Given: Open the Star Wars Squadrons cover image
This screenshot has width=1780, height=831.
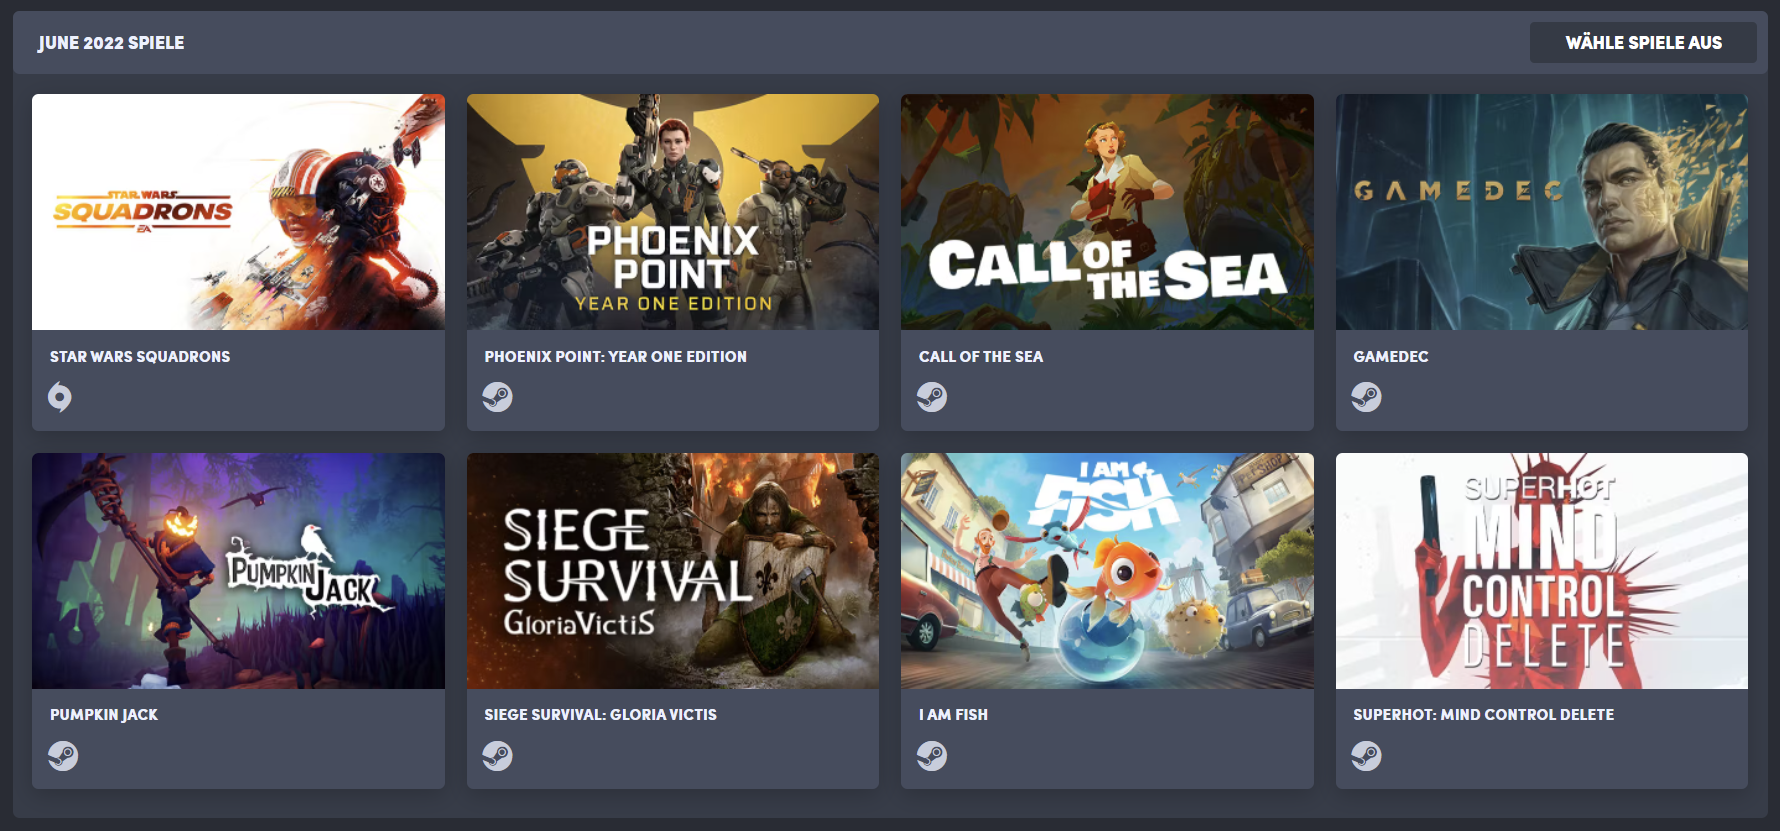Looking at the screenshot, I should (238, 212).
